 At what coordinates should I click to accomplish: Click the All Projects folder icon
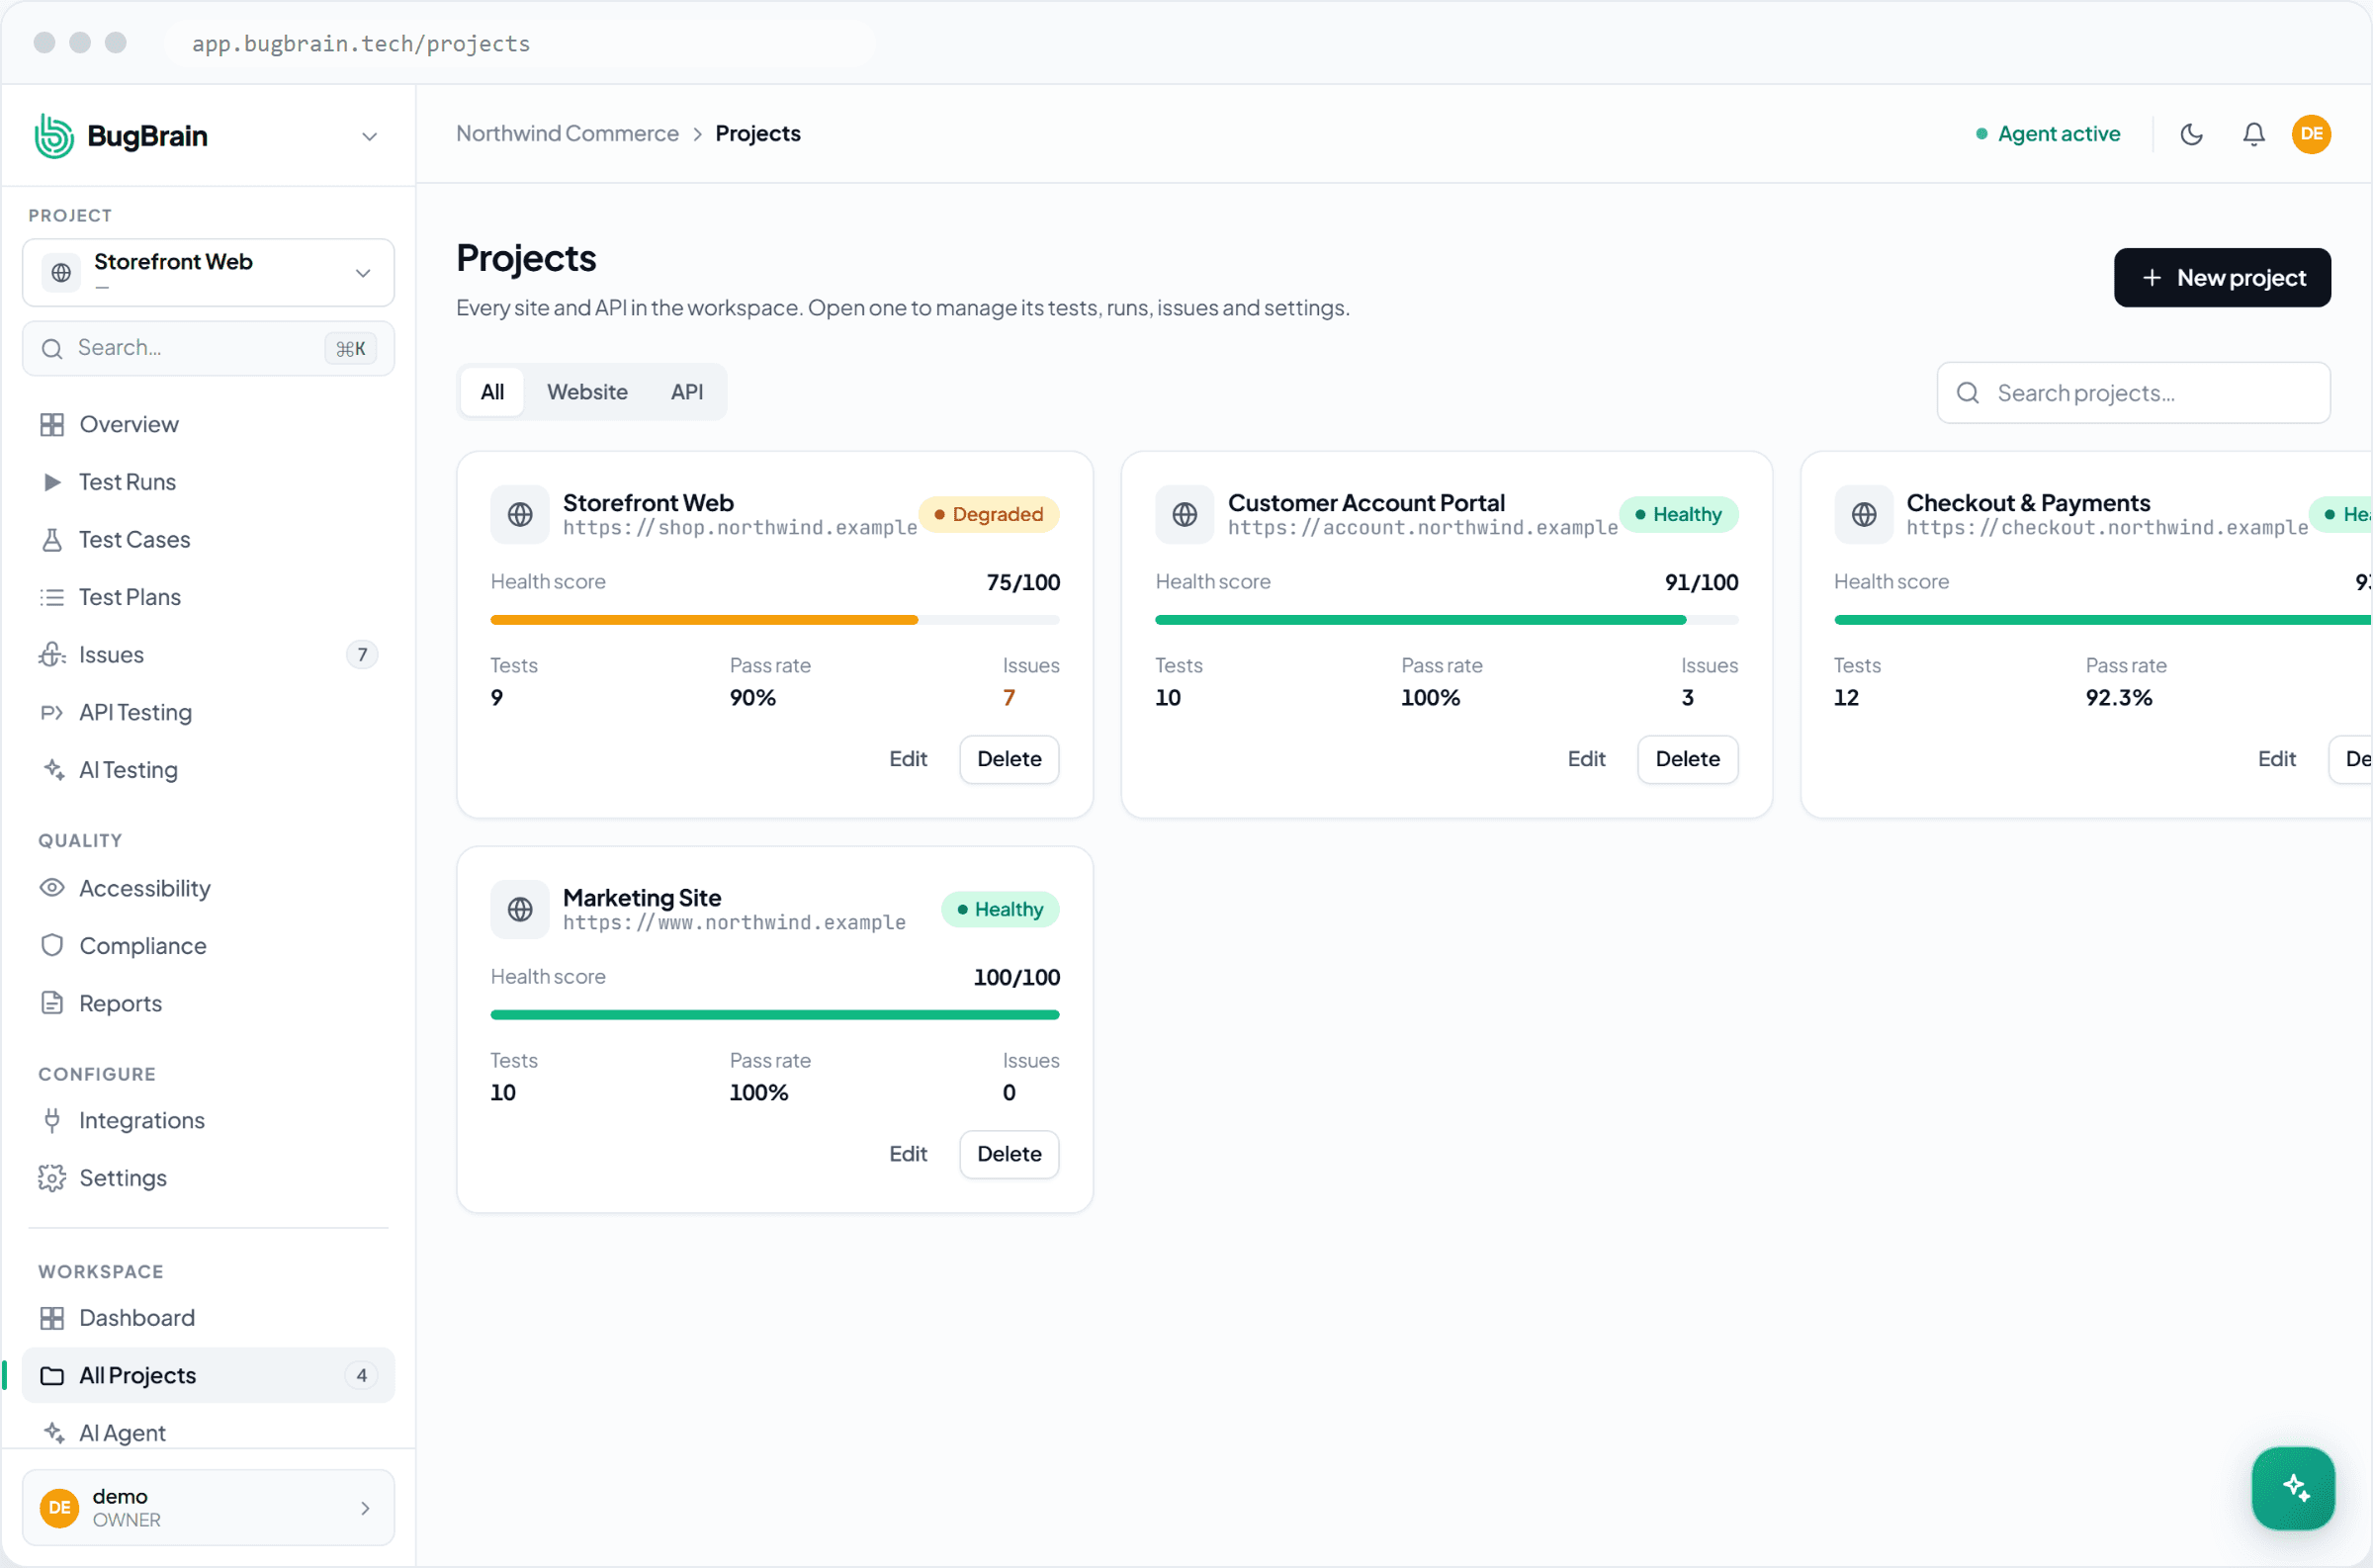[52, 1376]
